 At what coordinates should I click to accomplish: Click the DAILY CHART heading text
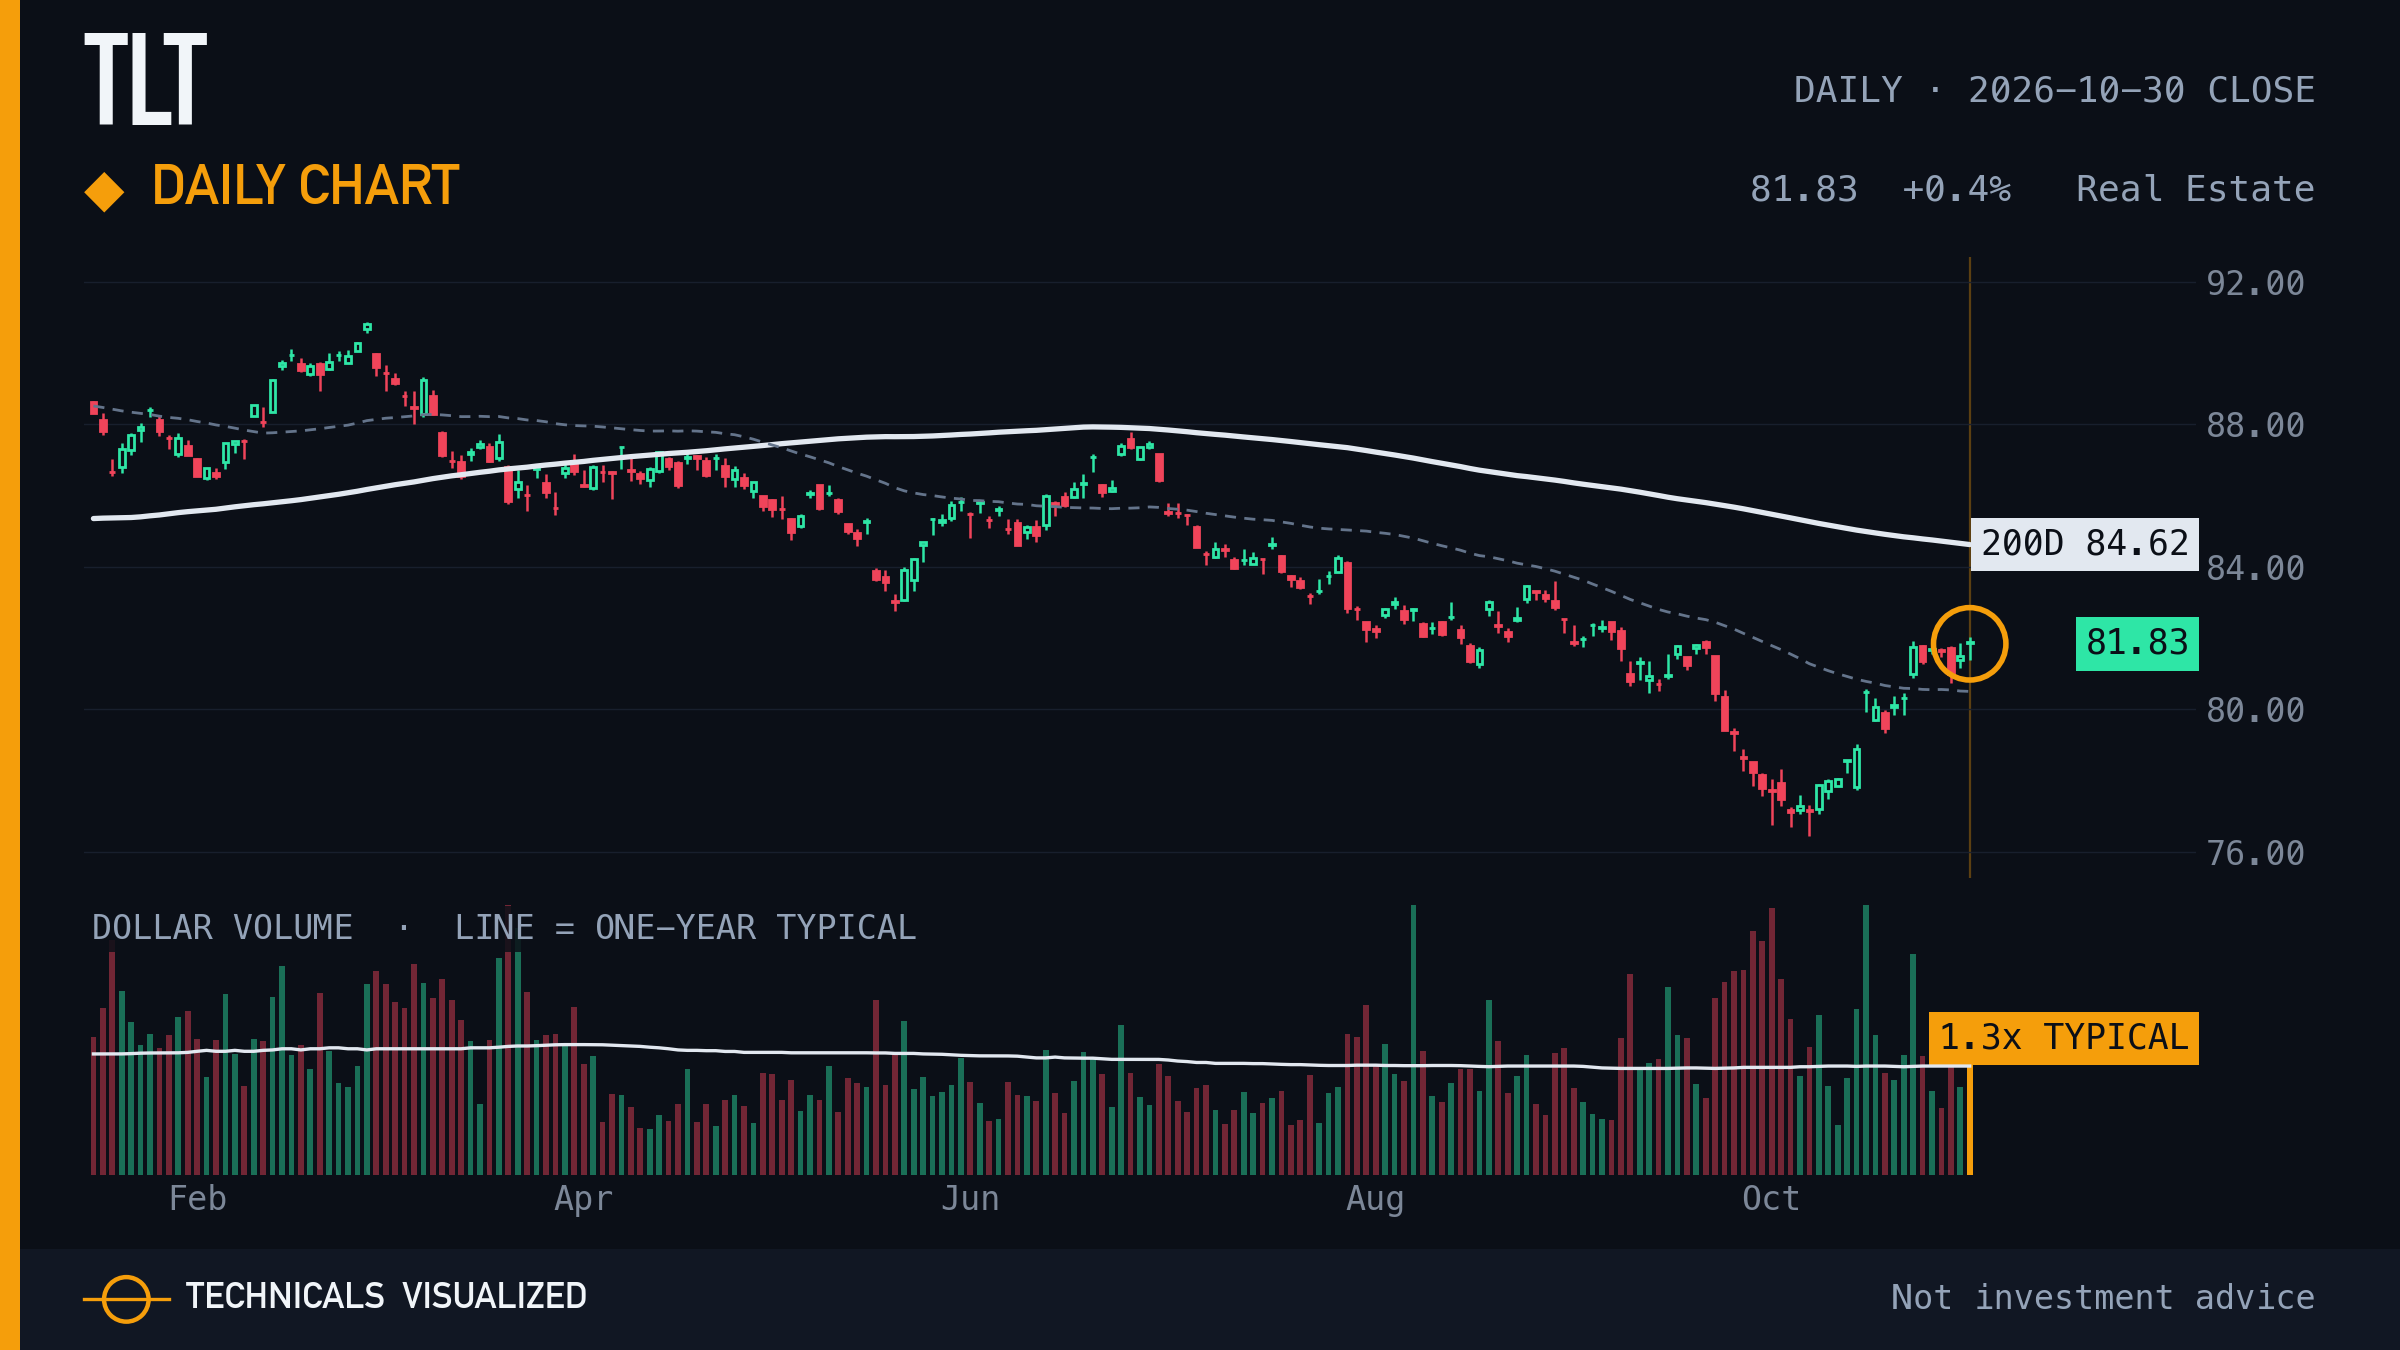click(305, 186)
